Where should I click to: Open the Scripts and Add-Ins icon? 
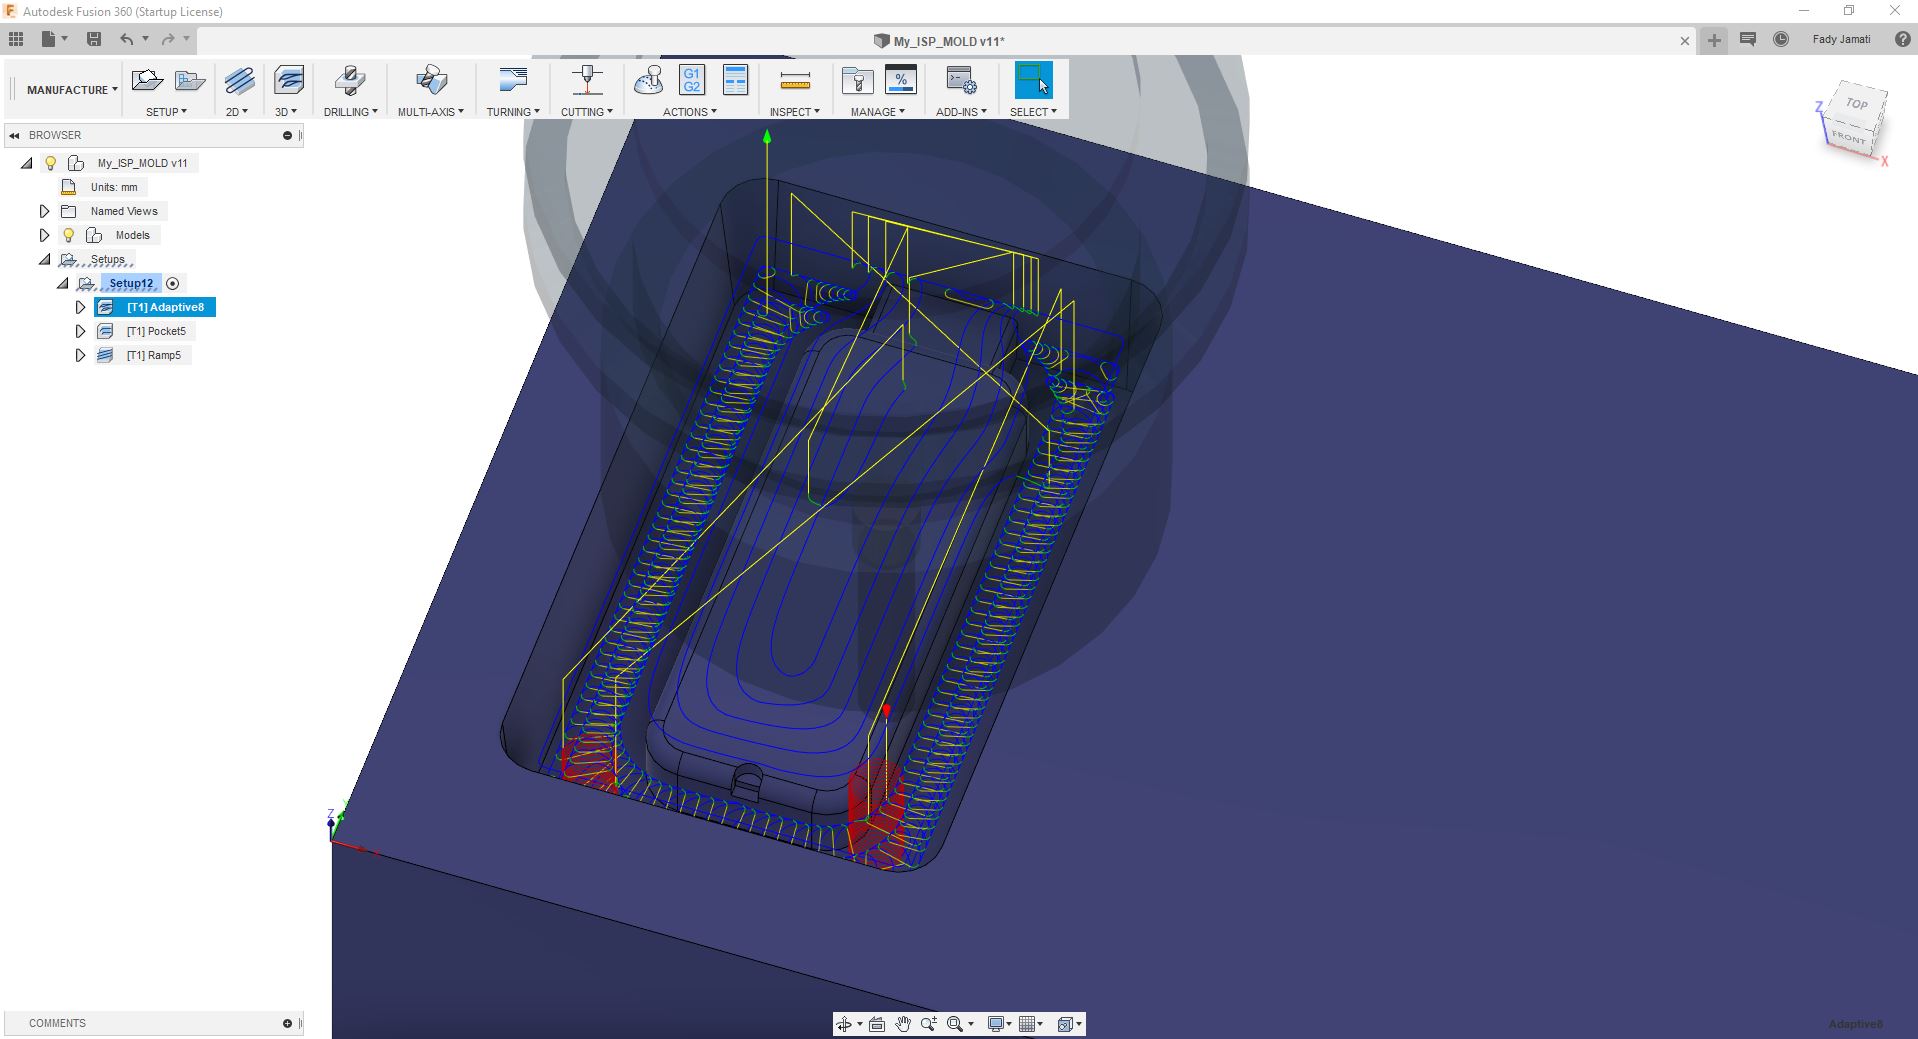tap(961, 81)
